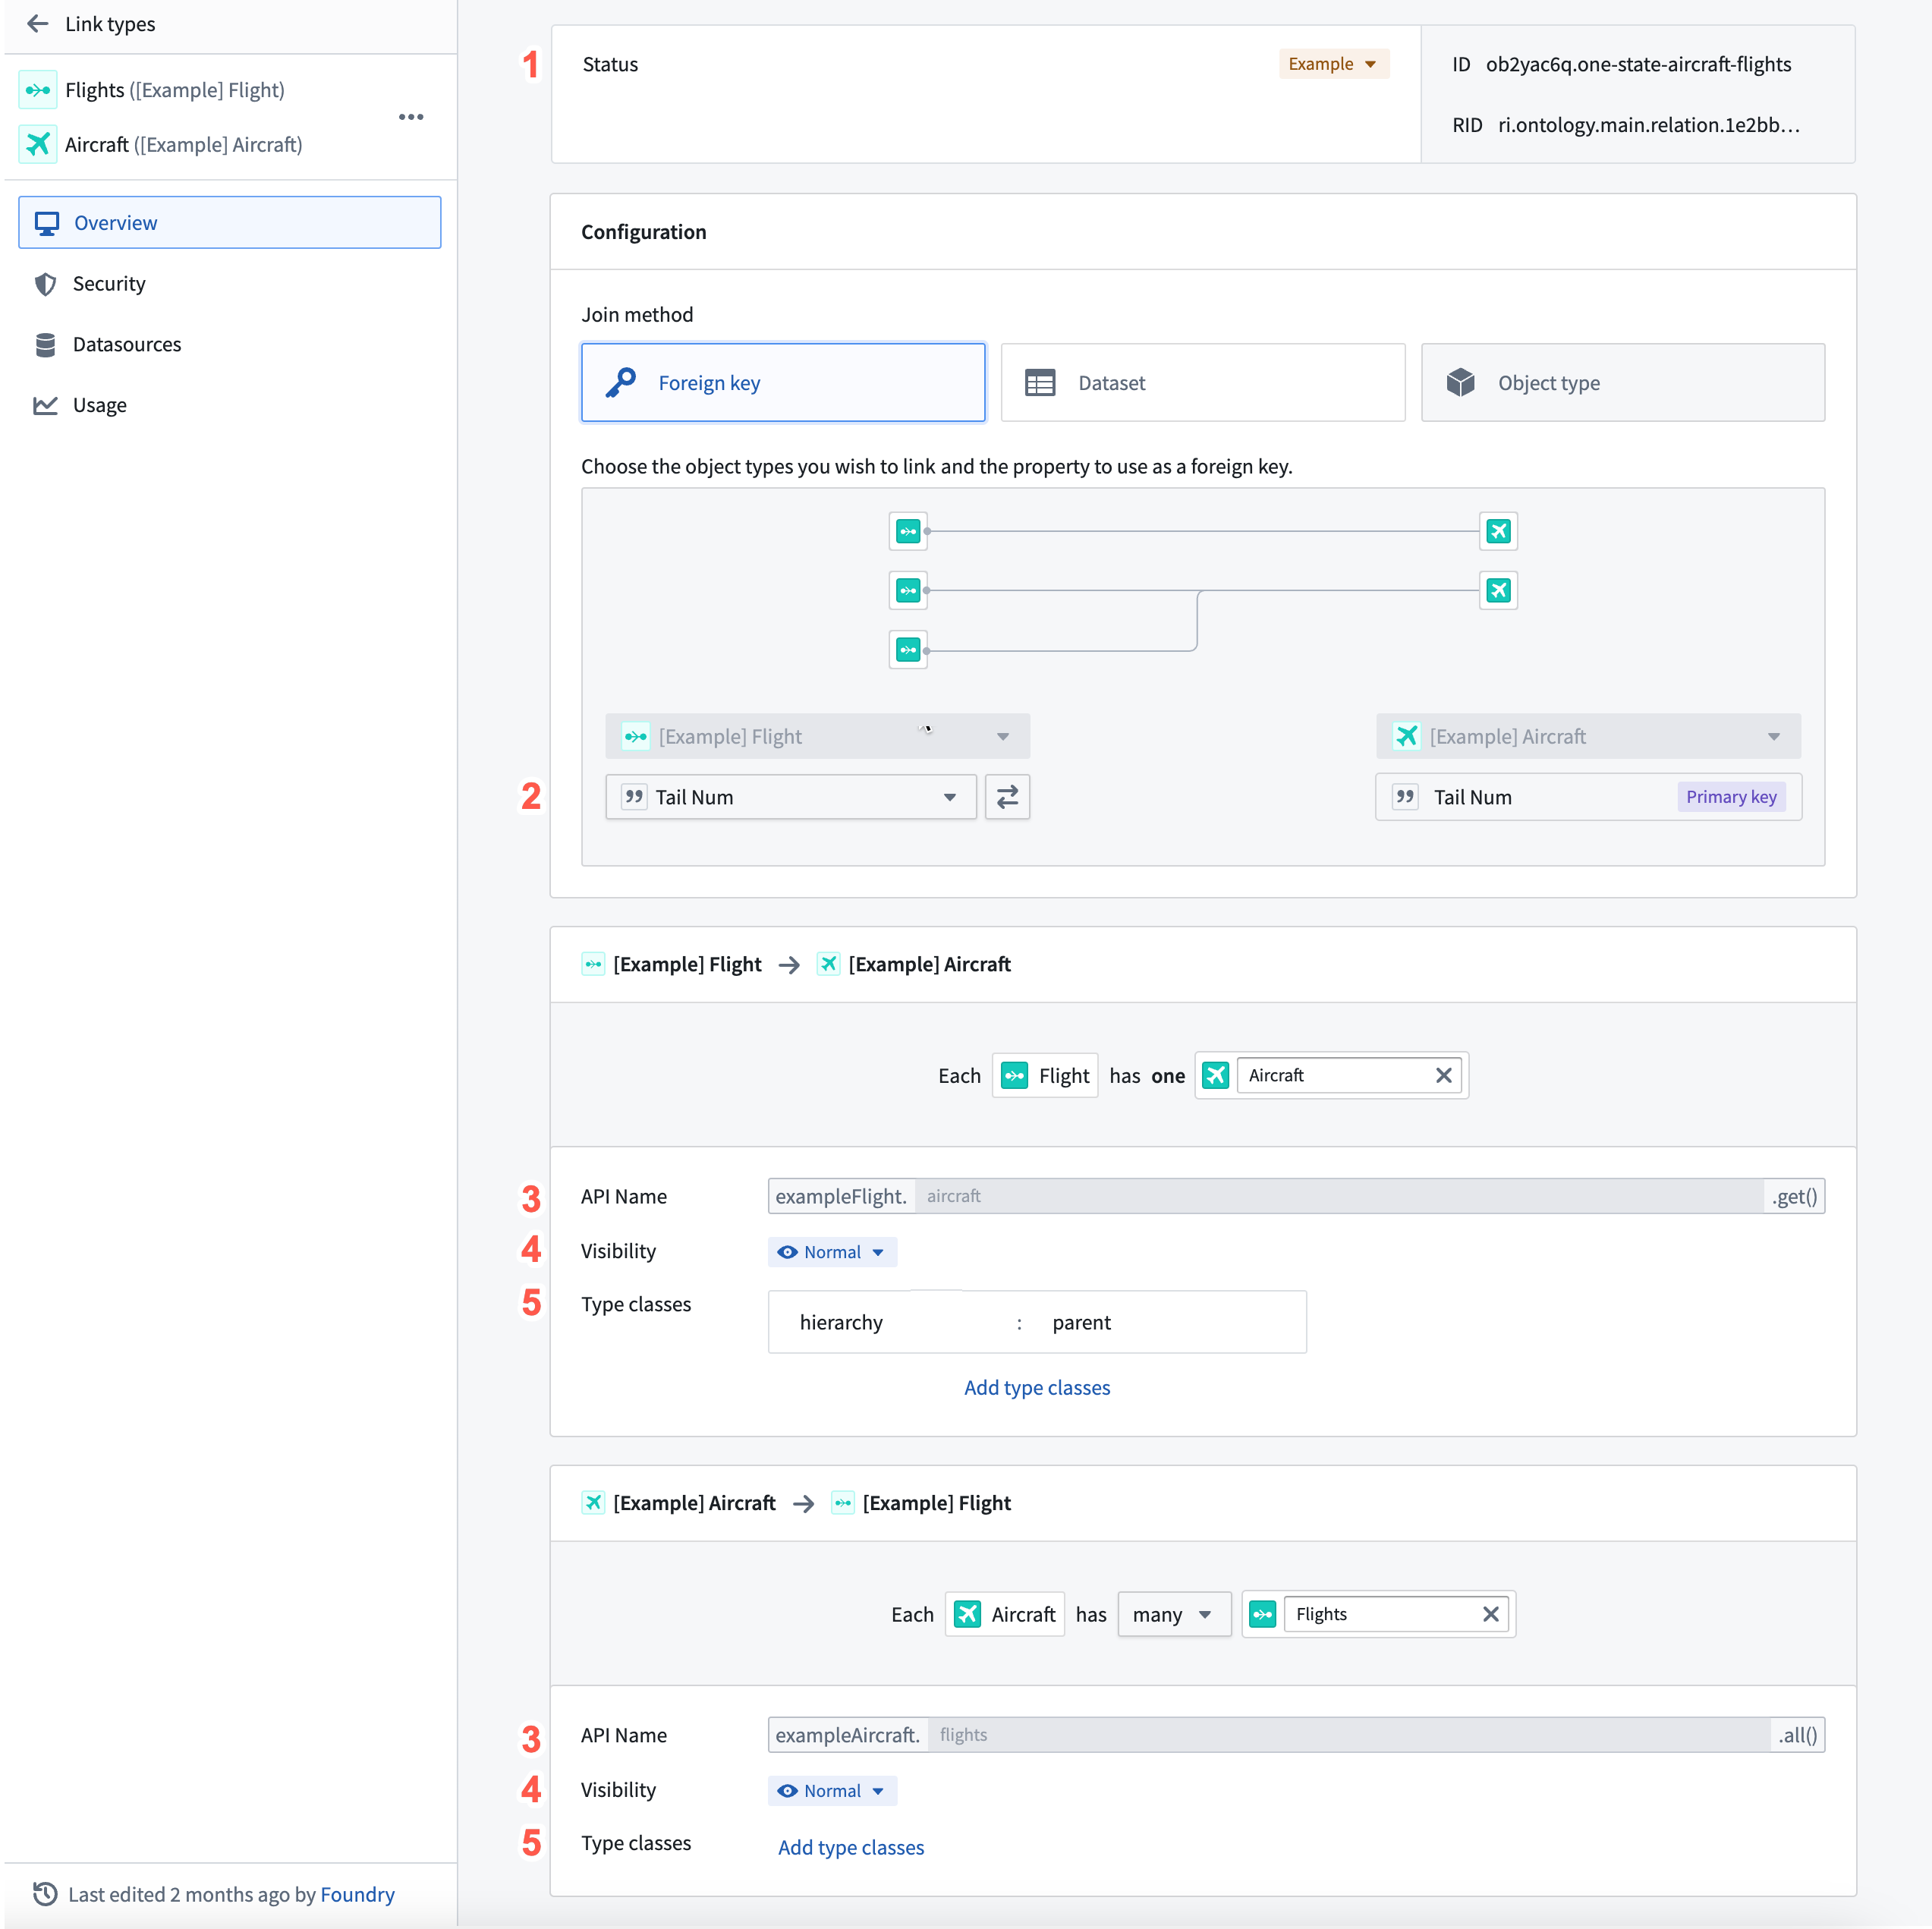Click the hierarchy type class key
The image size is (1932, 1929).
[x=841, y=1322]
